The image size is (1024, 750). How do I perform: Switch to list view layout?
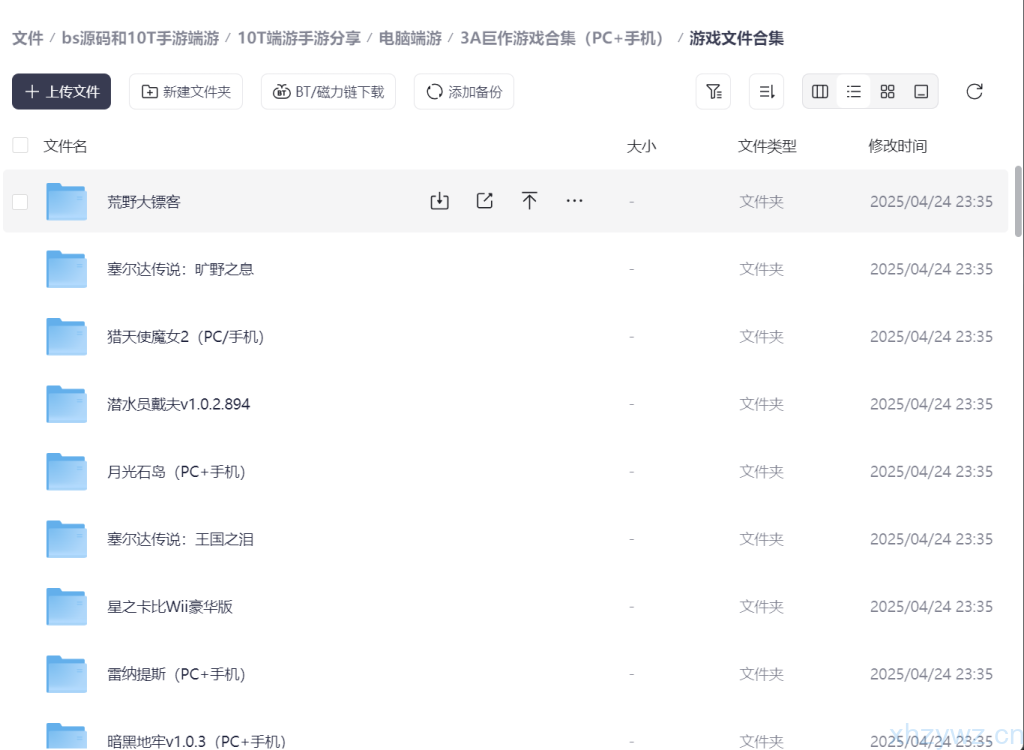pos(854,92)
